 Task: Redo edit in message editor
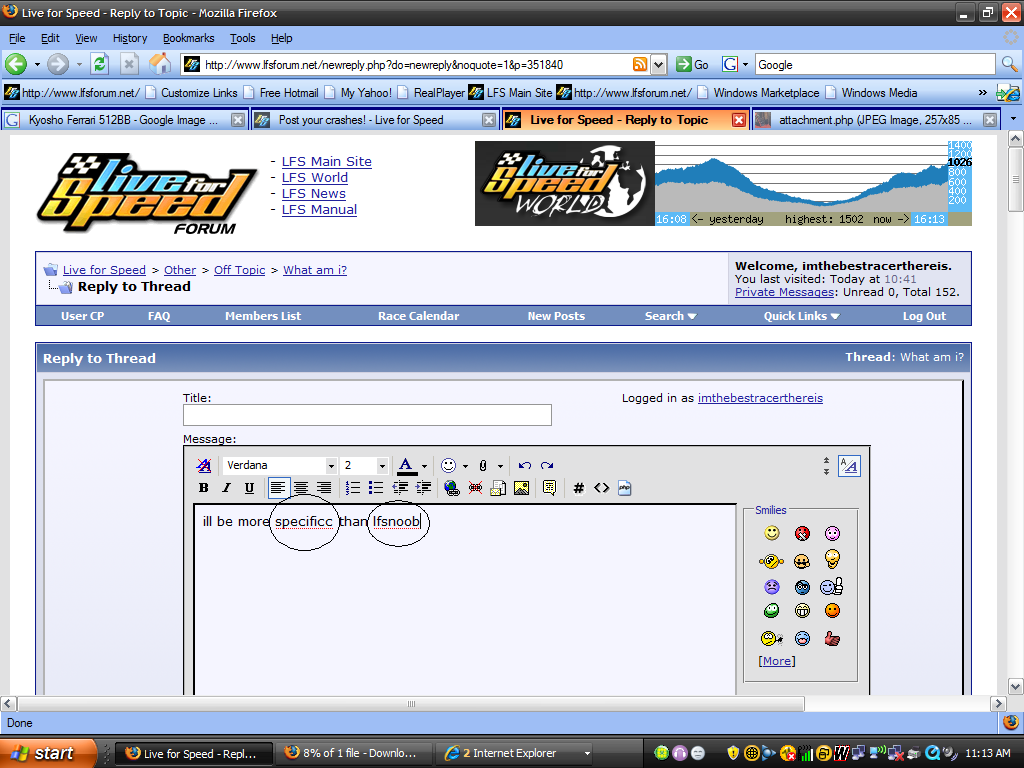(x=547, y=466)
